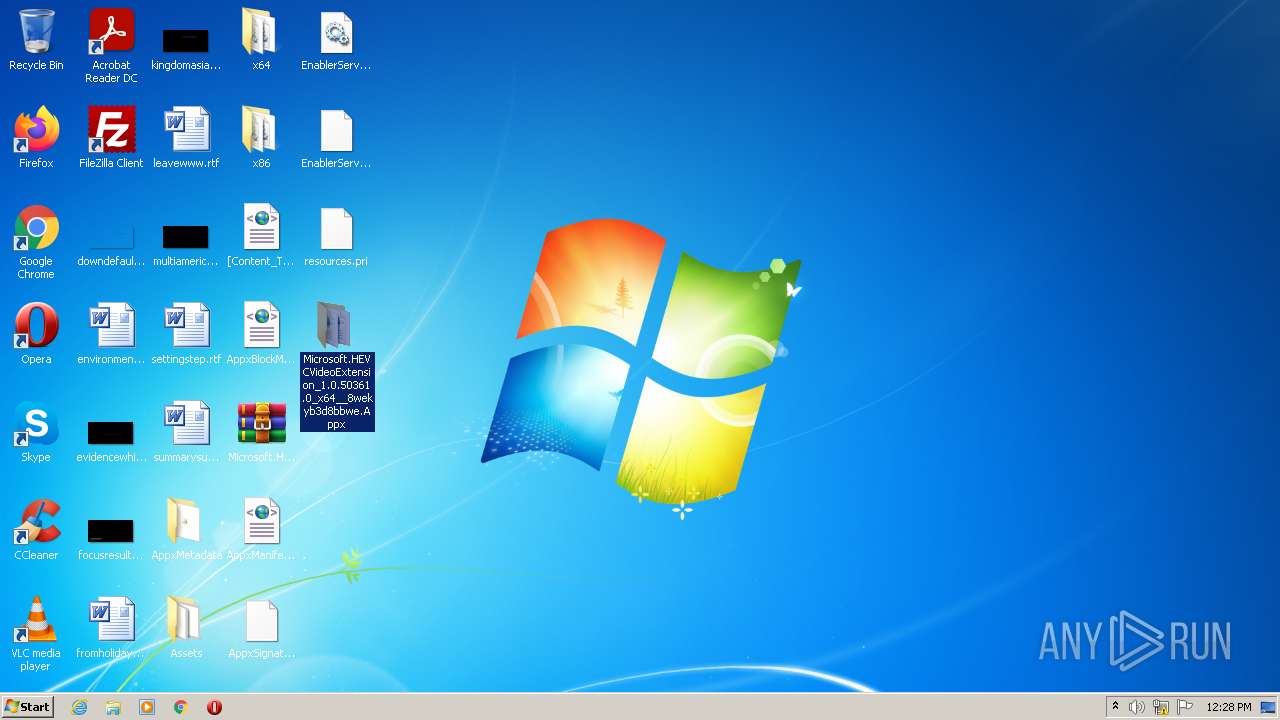Select the AppxSignat... file icon
1280x720 pixels.
click(261, 628)
